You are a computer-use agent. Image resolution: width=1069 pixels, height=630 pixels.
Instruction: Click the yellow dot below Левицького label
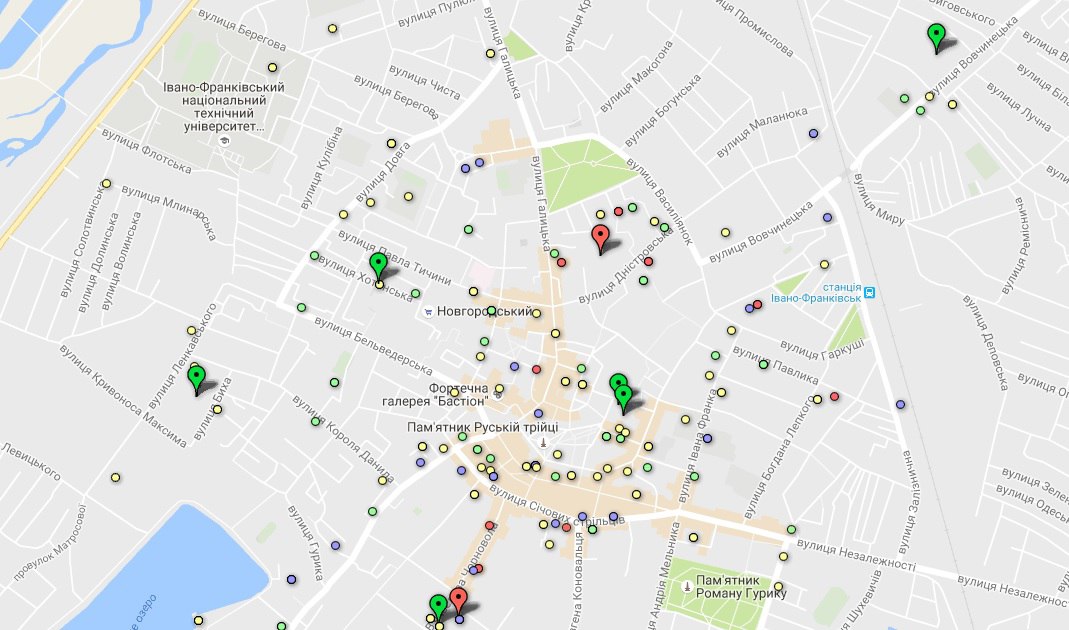pyautogui.click(x=116, y=477)
